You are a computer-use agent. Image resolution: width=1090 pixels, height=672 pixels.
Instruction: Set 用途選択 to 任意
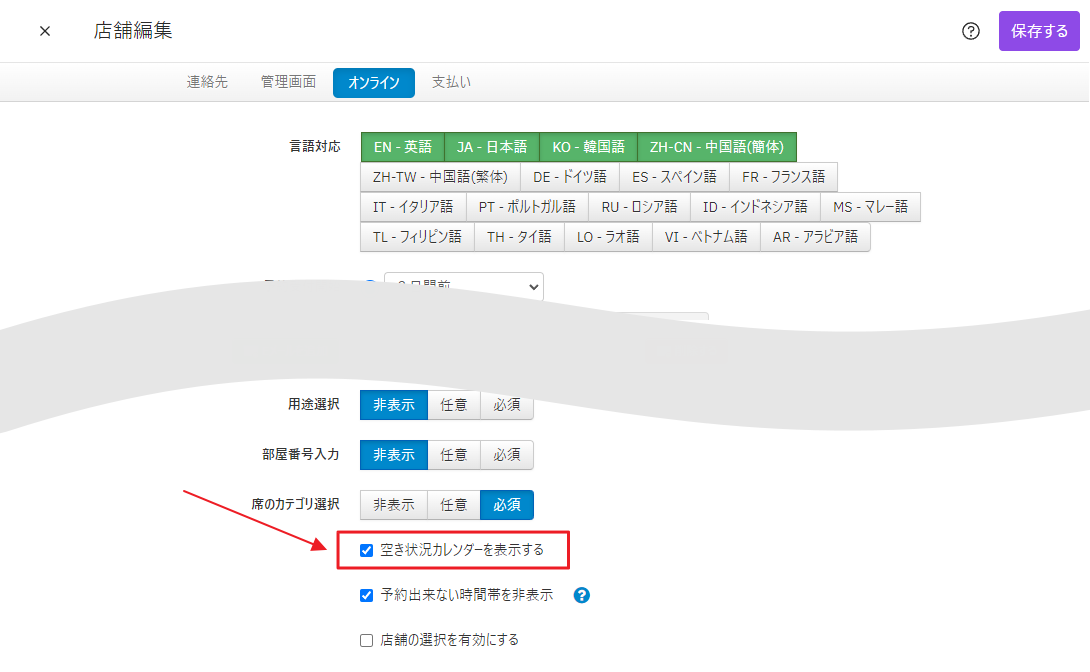click(454, 405)
